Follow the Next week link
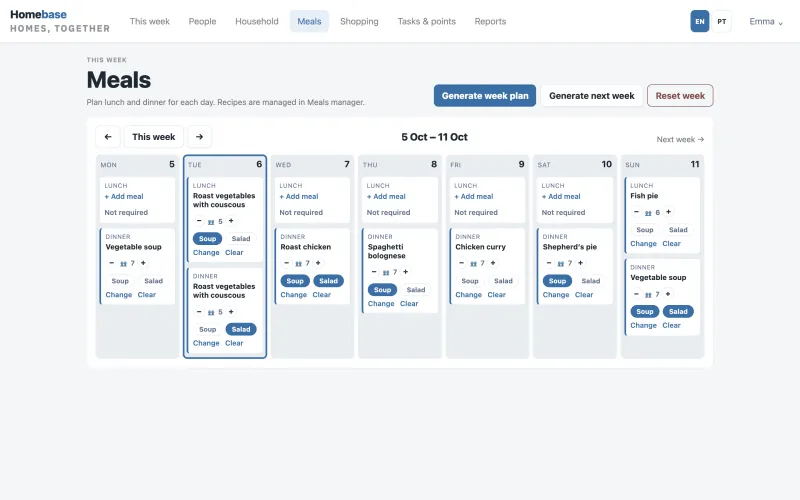This screenshot has width=800, height=500. [680, 139]
